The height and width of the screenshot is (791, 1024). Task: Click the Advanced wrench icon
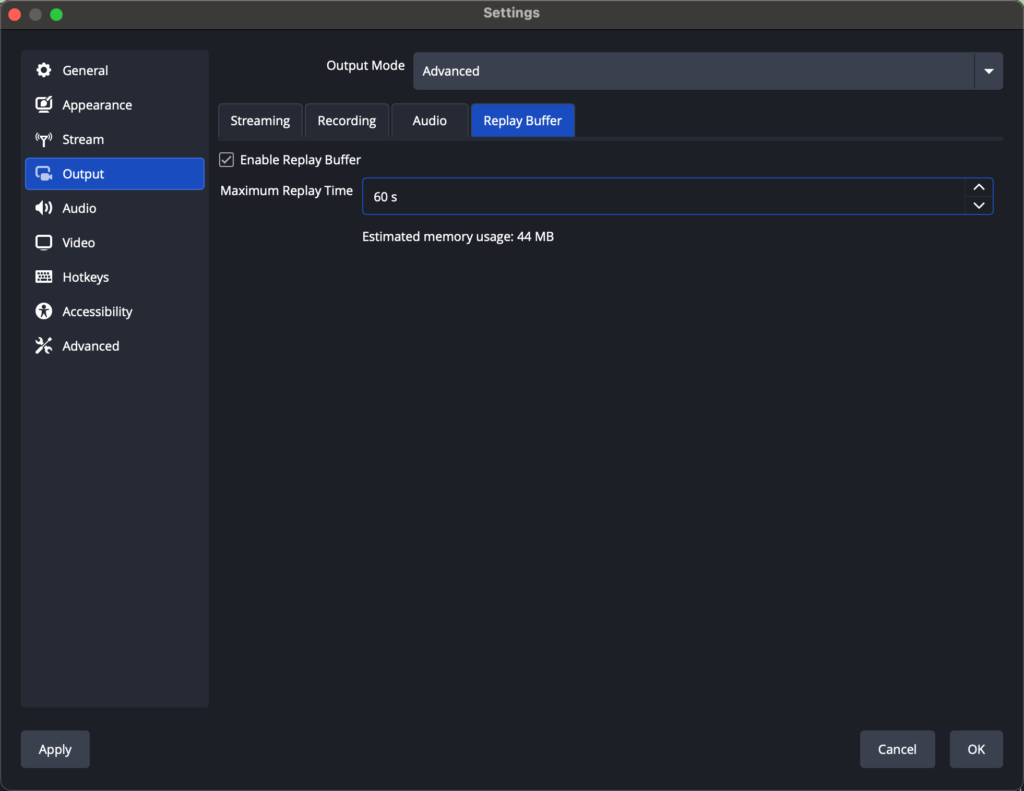44,345
